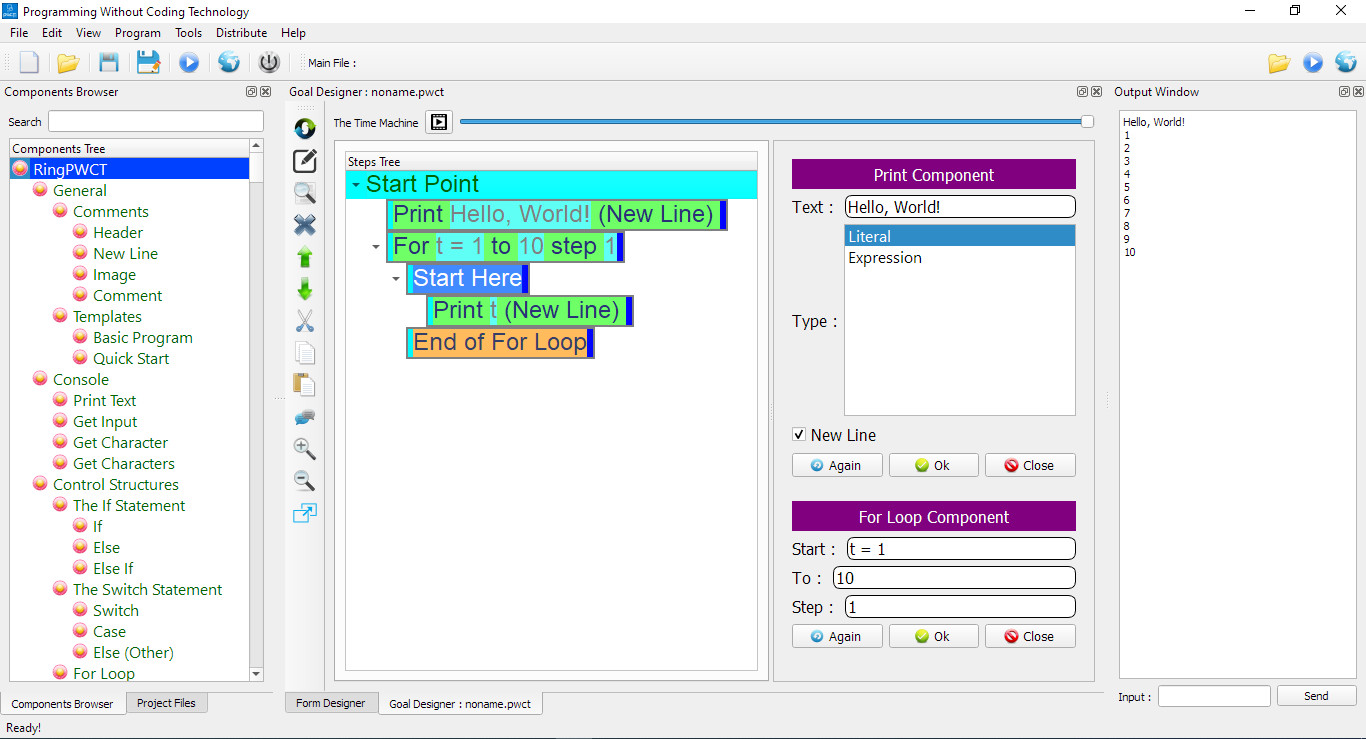This screenshot has width=1366, height=739.
Task: Open the Distribute menu
Action: tap(241, 32)
